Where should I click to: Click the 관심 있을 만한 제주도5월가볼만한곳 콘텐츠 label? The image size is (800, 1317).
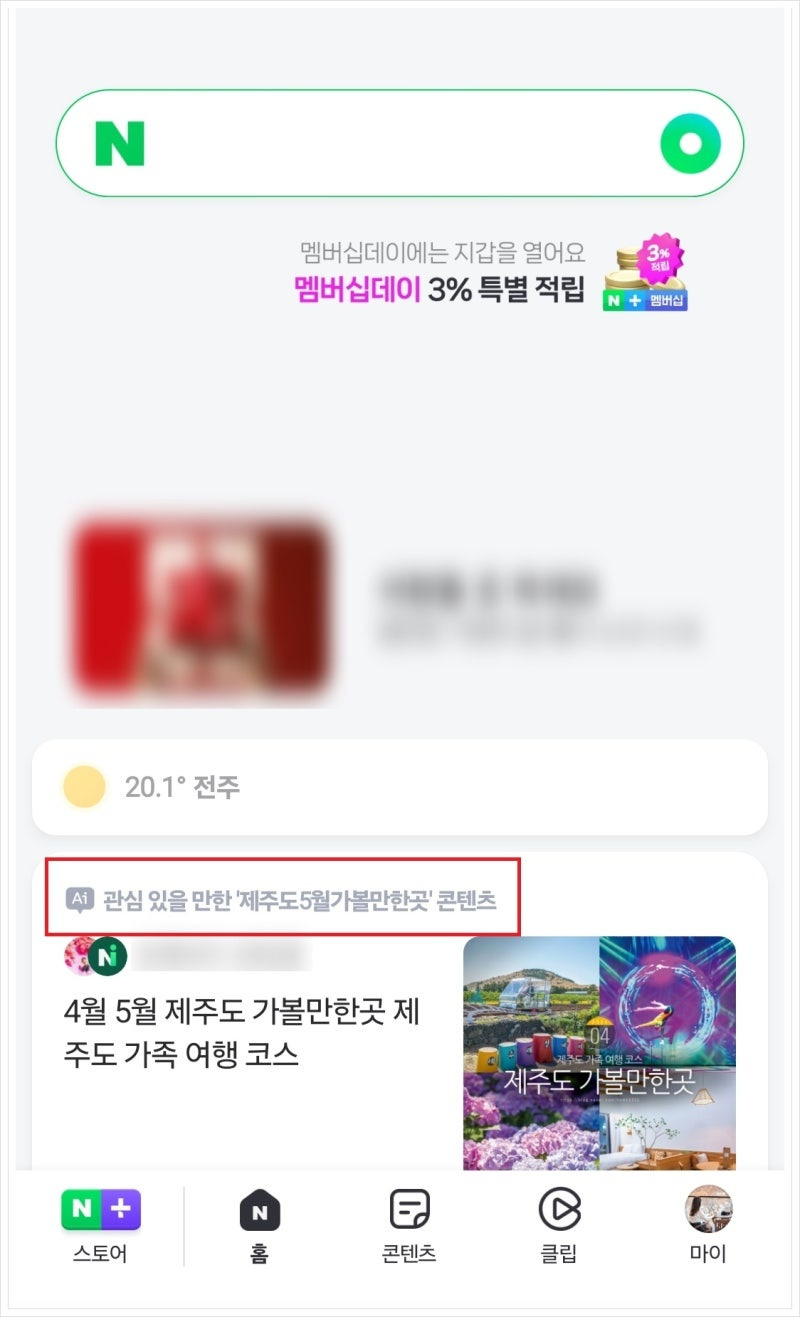[299, 900]
